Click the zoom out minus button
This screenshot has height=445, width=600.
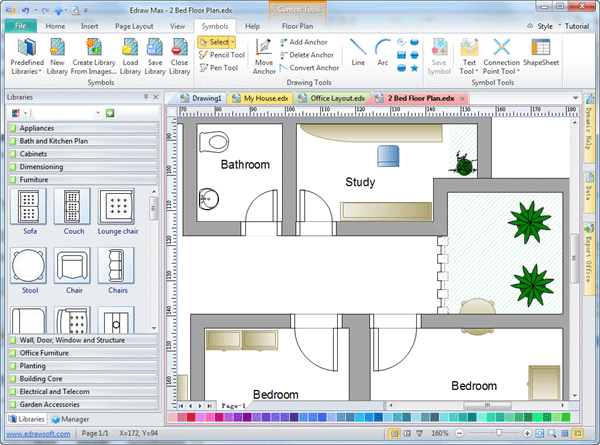click(460, 434)
